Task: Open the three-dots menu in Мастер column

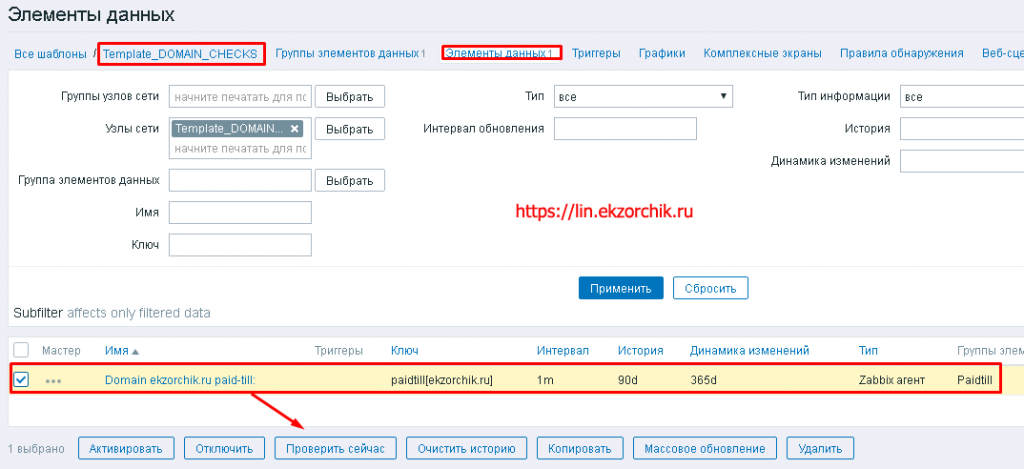Action: tap(53, 381)
